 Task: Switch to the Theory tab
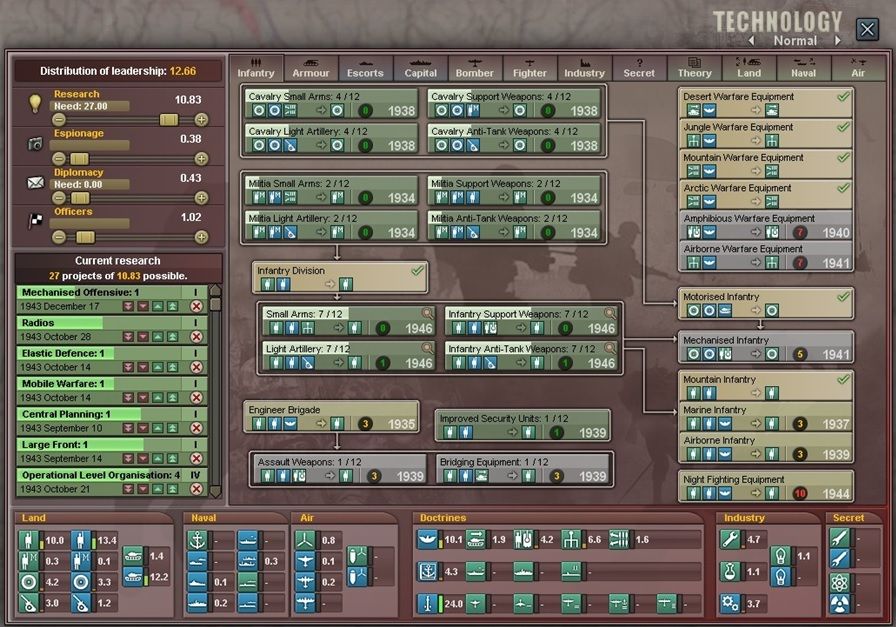tap(694, 68)
